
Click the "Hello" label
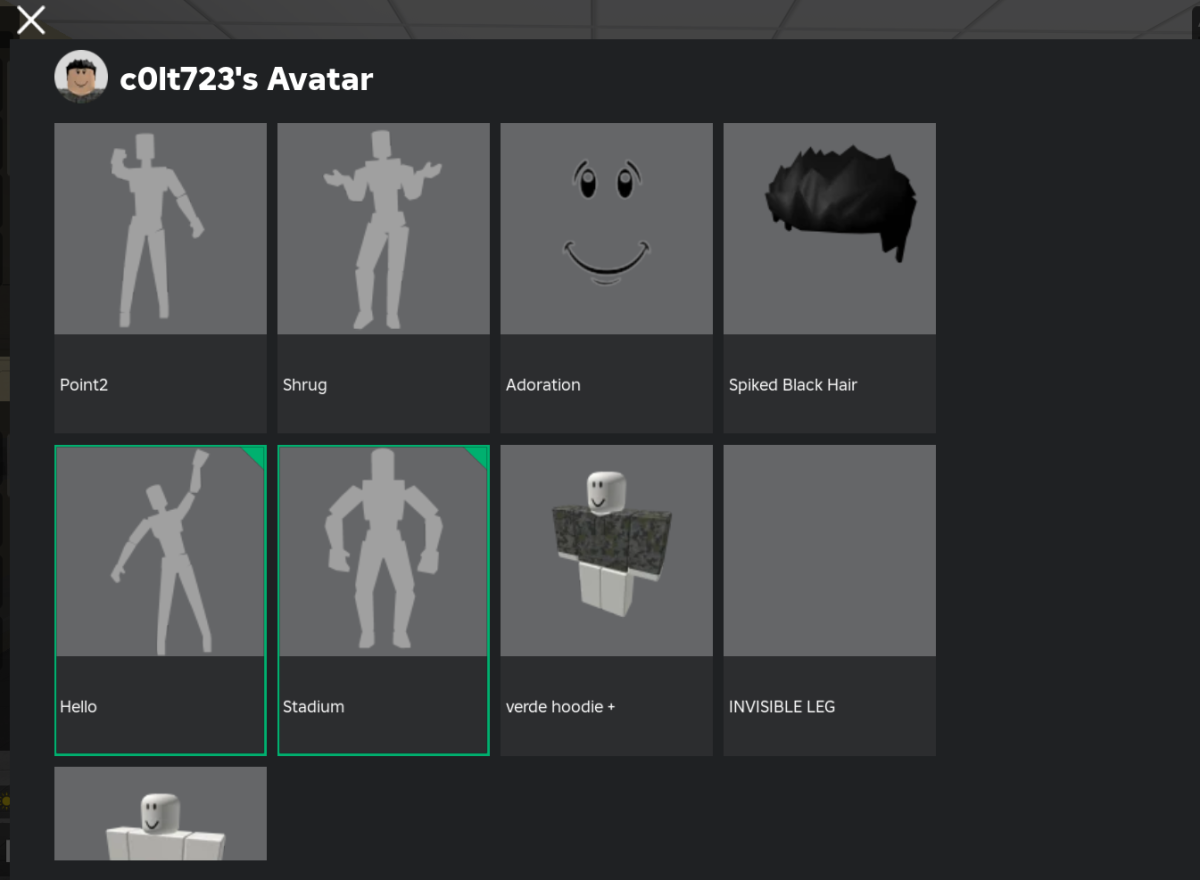78,707
